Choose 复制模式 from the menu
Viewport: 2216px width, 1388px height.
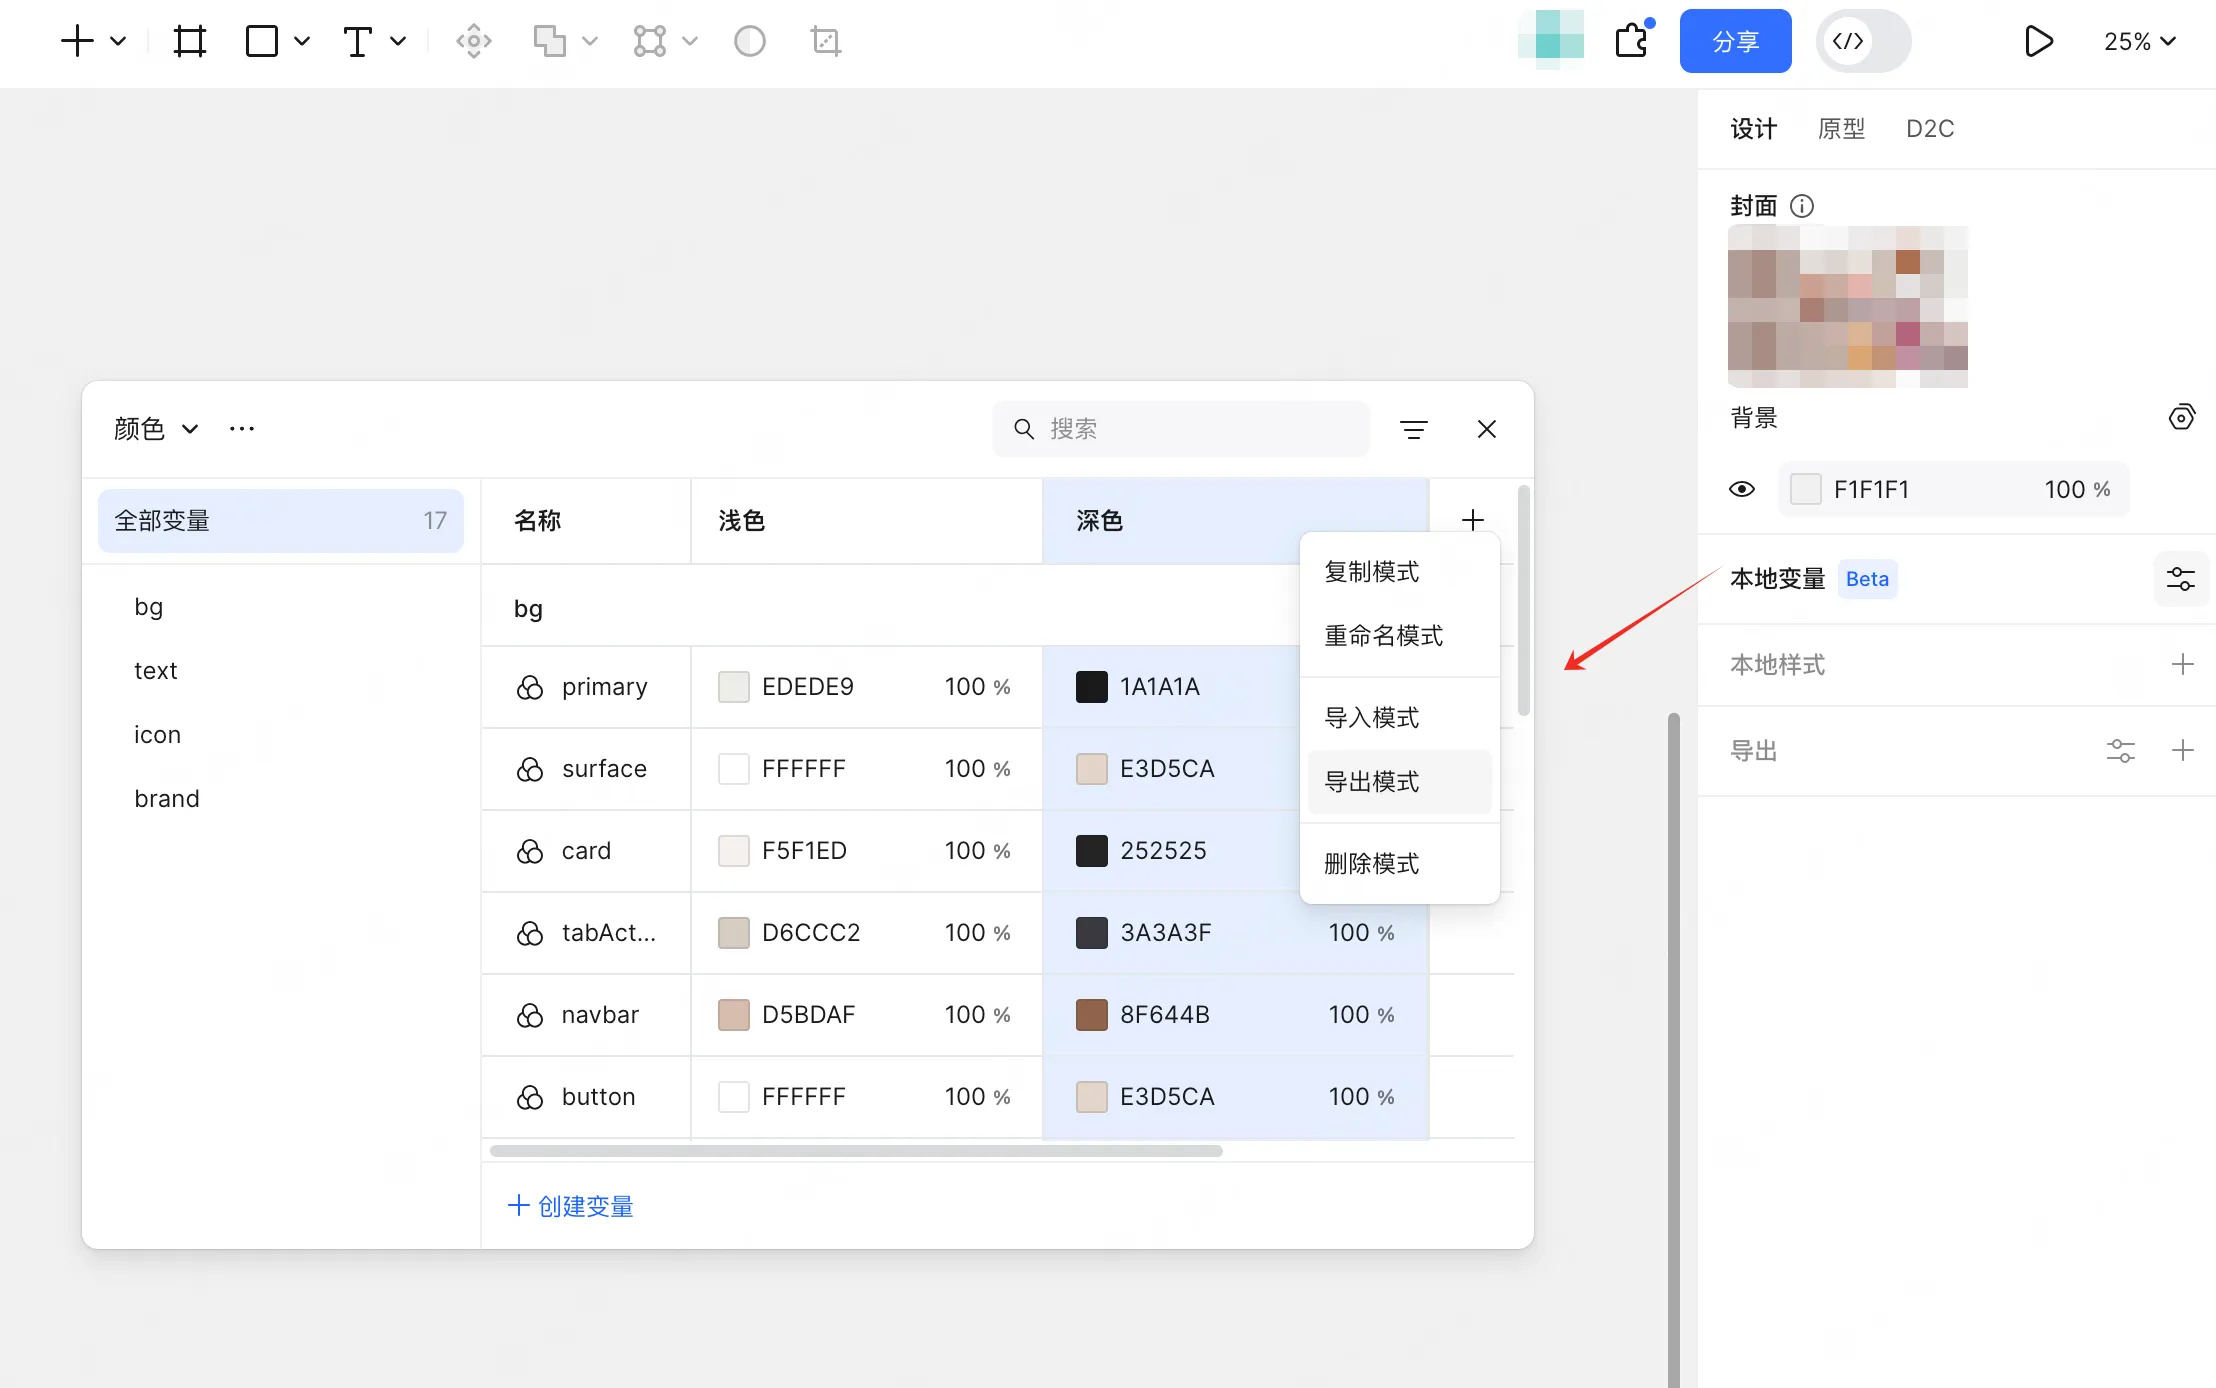point(1400,572)
